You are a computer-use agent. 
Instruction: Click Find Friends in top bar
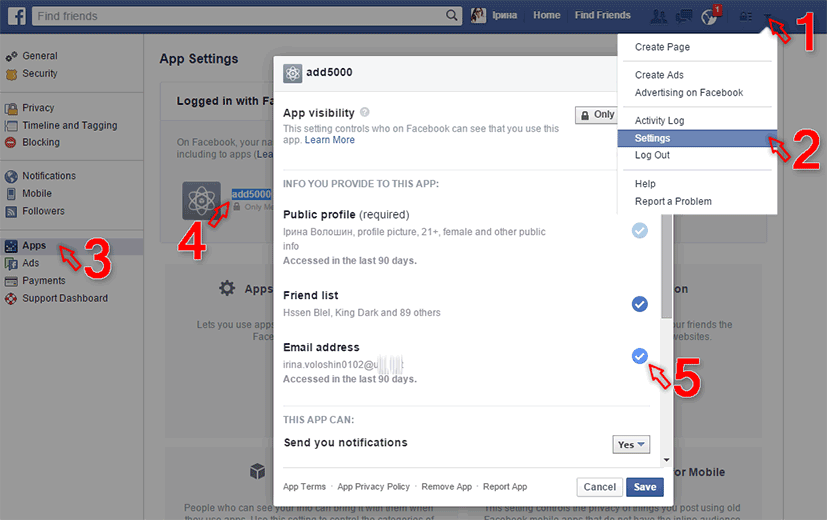tap(602, 15)
